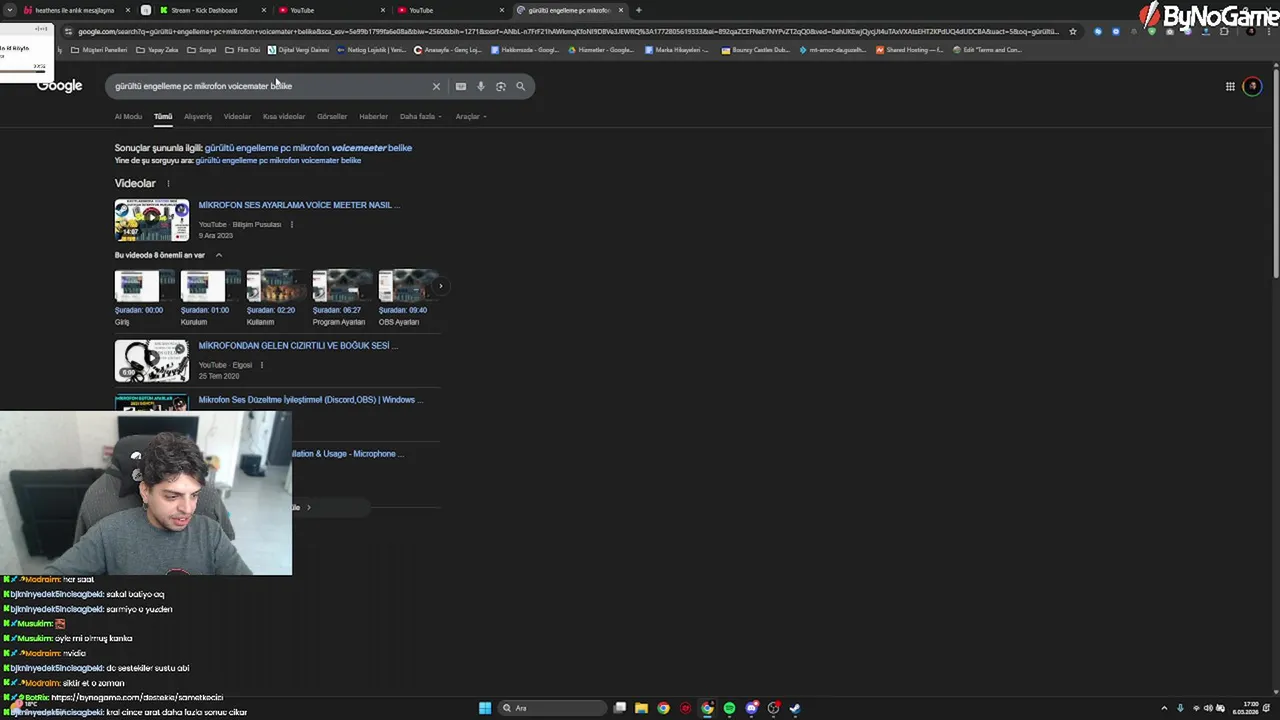Switch to Haberler tab

(373, 117)
